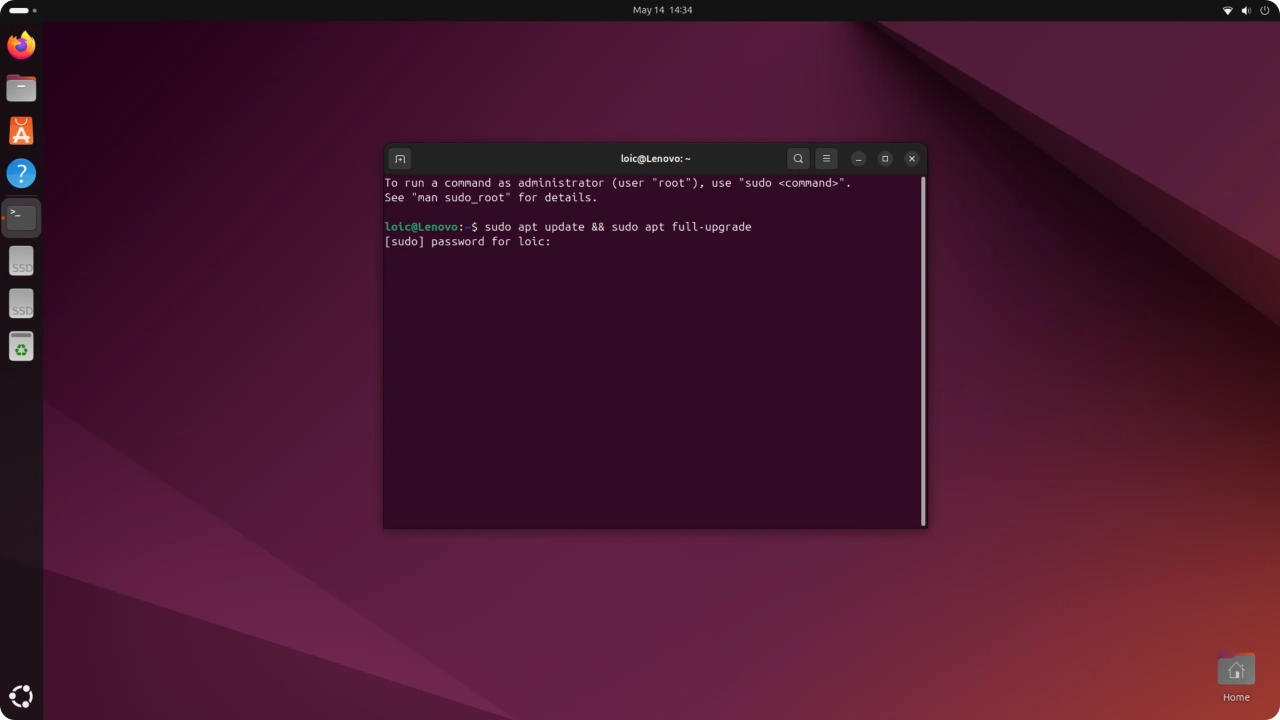Open the first SSD drive in dock
Screen dimensions: 1280x720
pos(21,261)
